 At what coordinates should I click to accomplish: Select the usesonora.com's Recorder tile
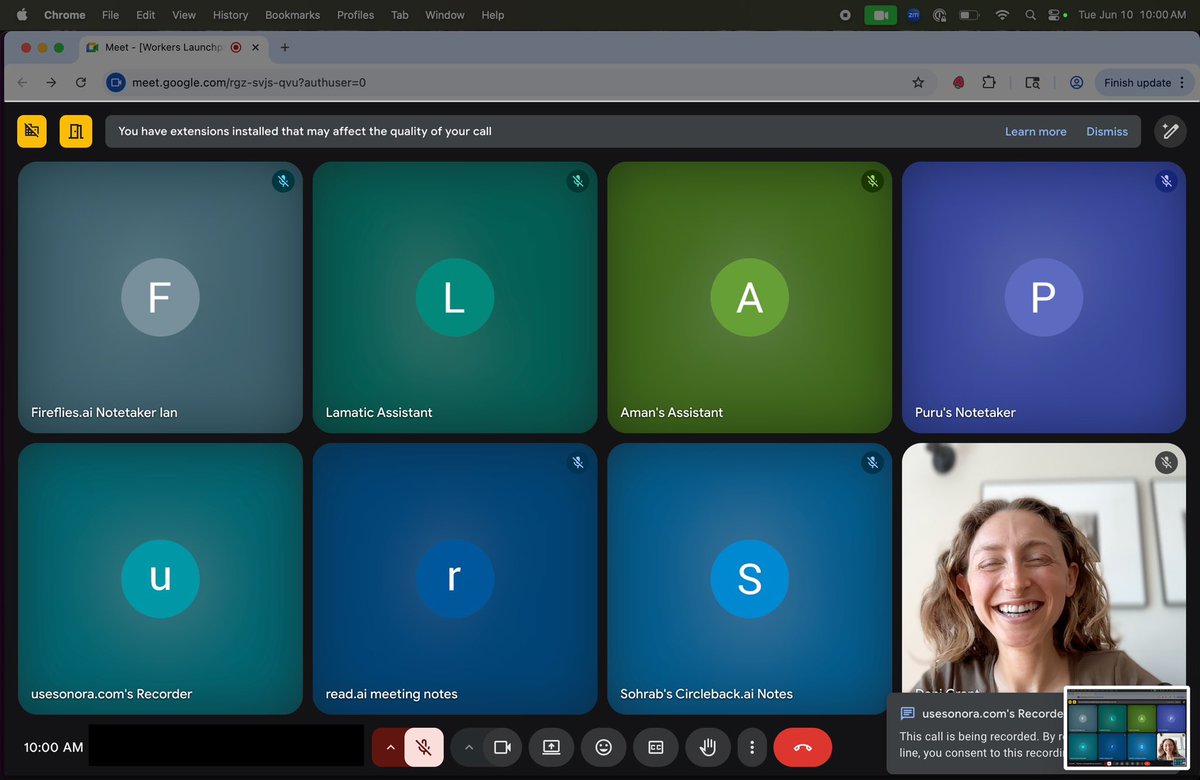pos(160,578)
